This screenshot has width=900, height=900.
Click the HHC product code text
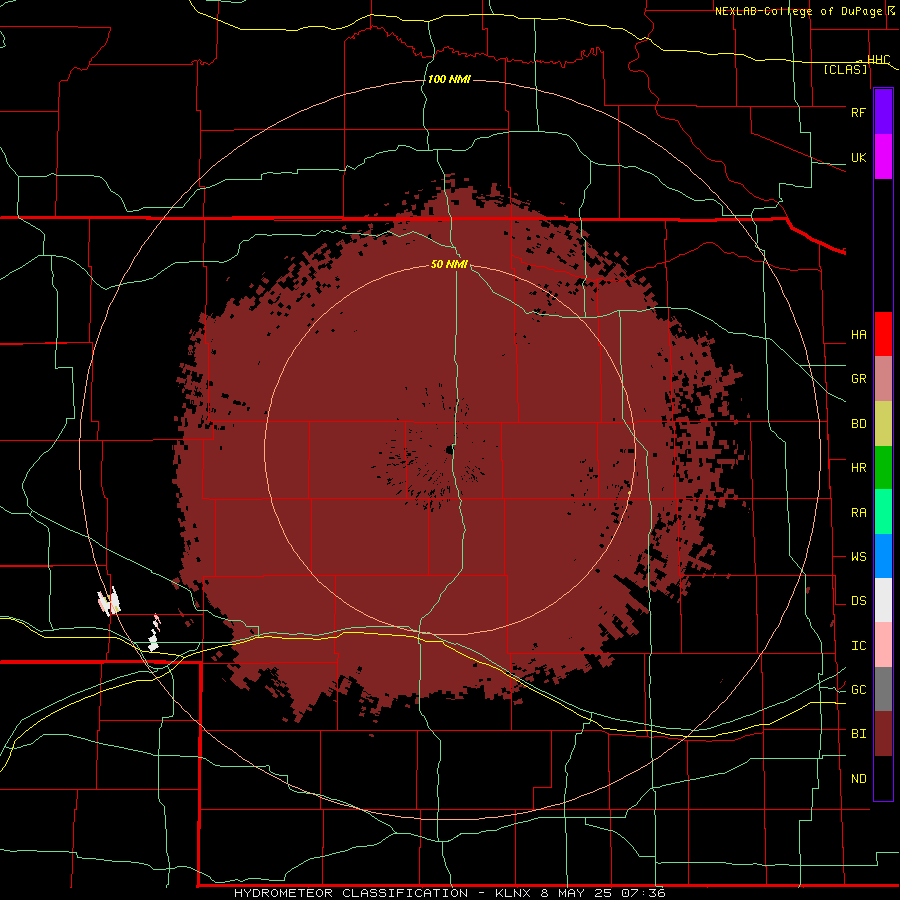[x=878, y=60]
